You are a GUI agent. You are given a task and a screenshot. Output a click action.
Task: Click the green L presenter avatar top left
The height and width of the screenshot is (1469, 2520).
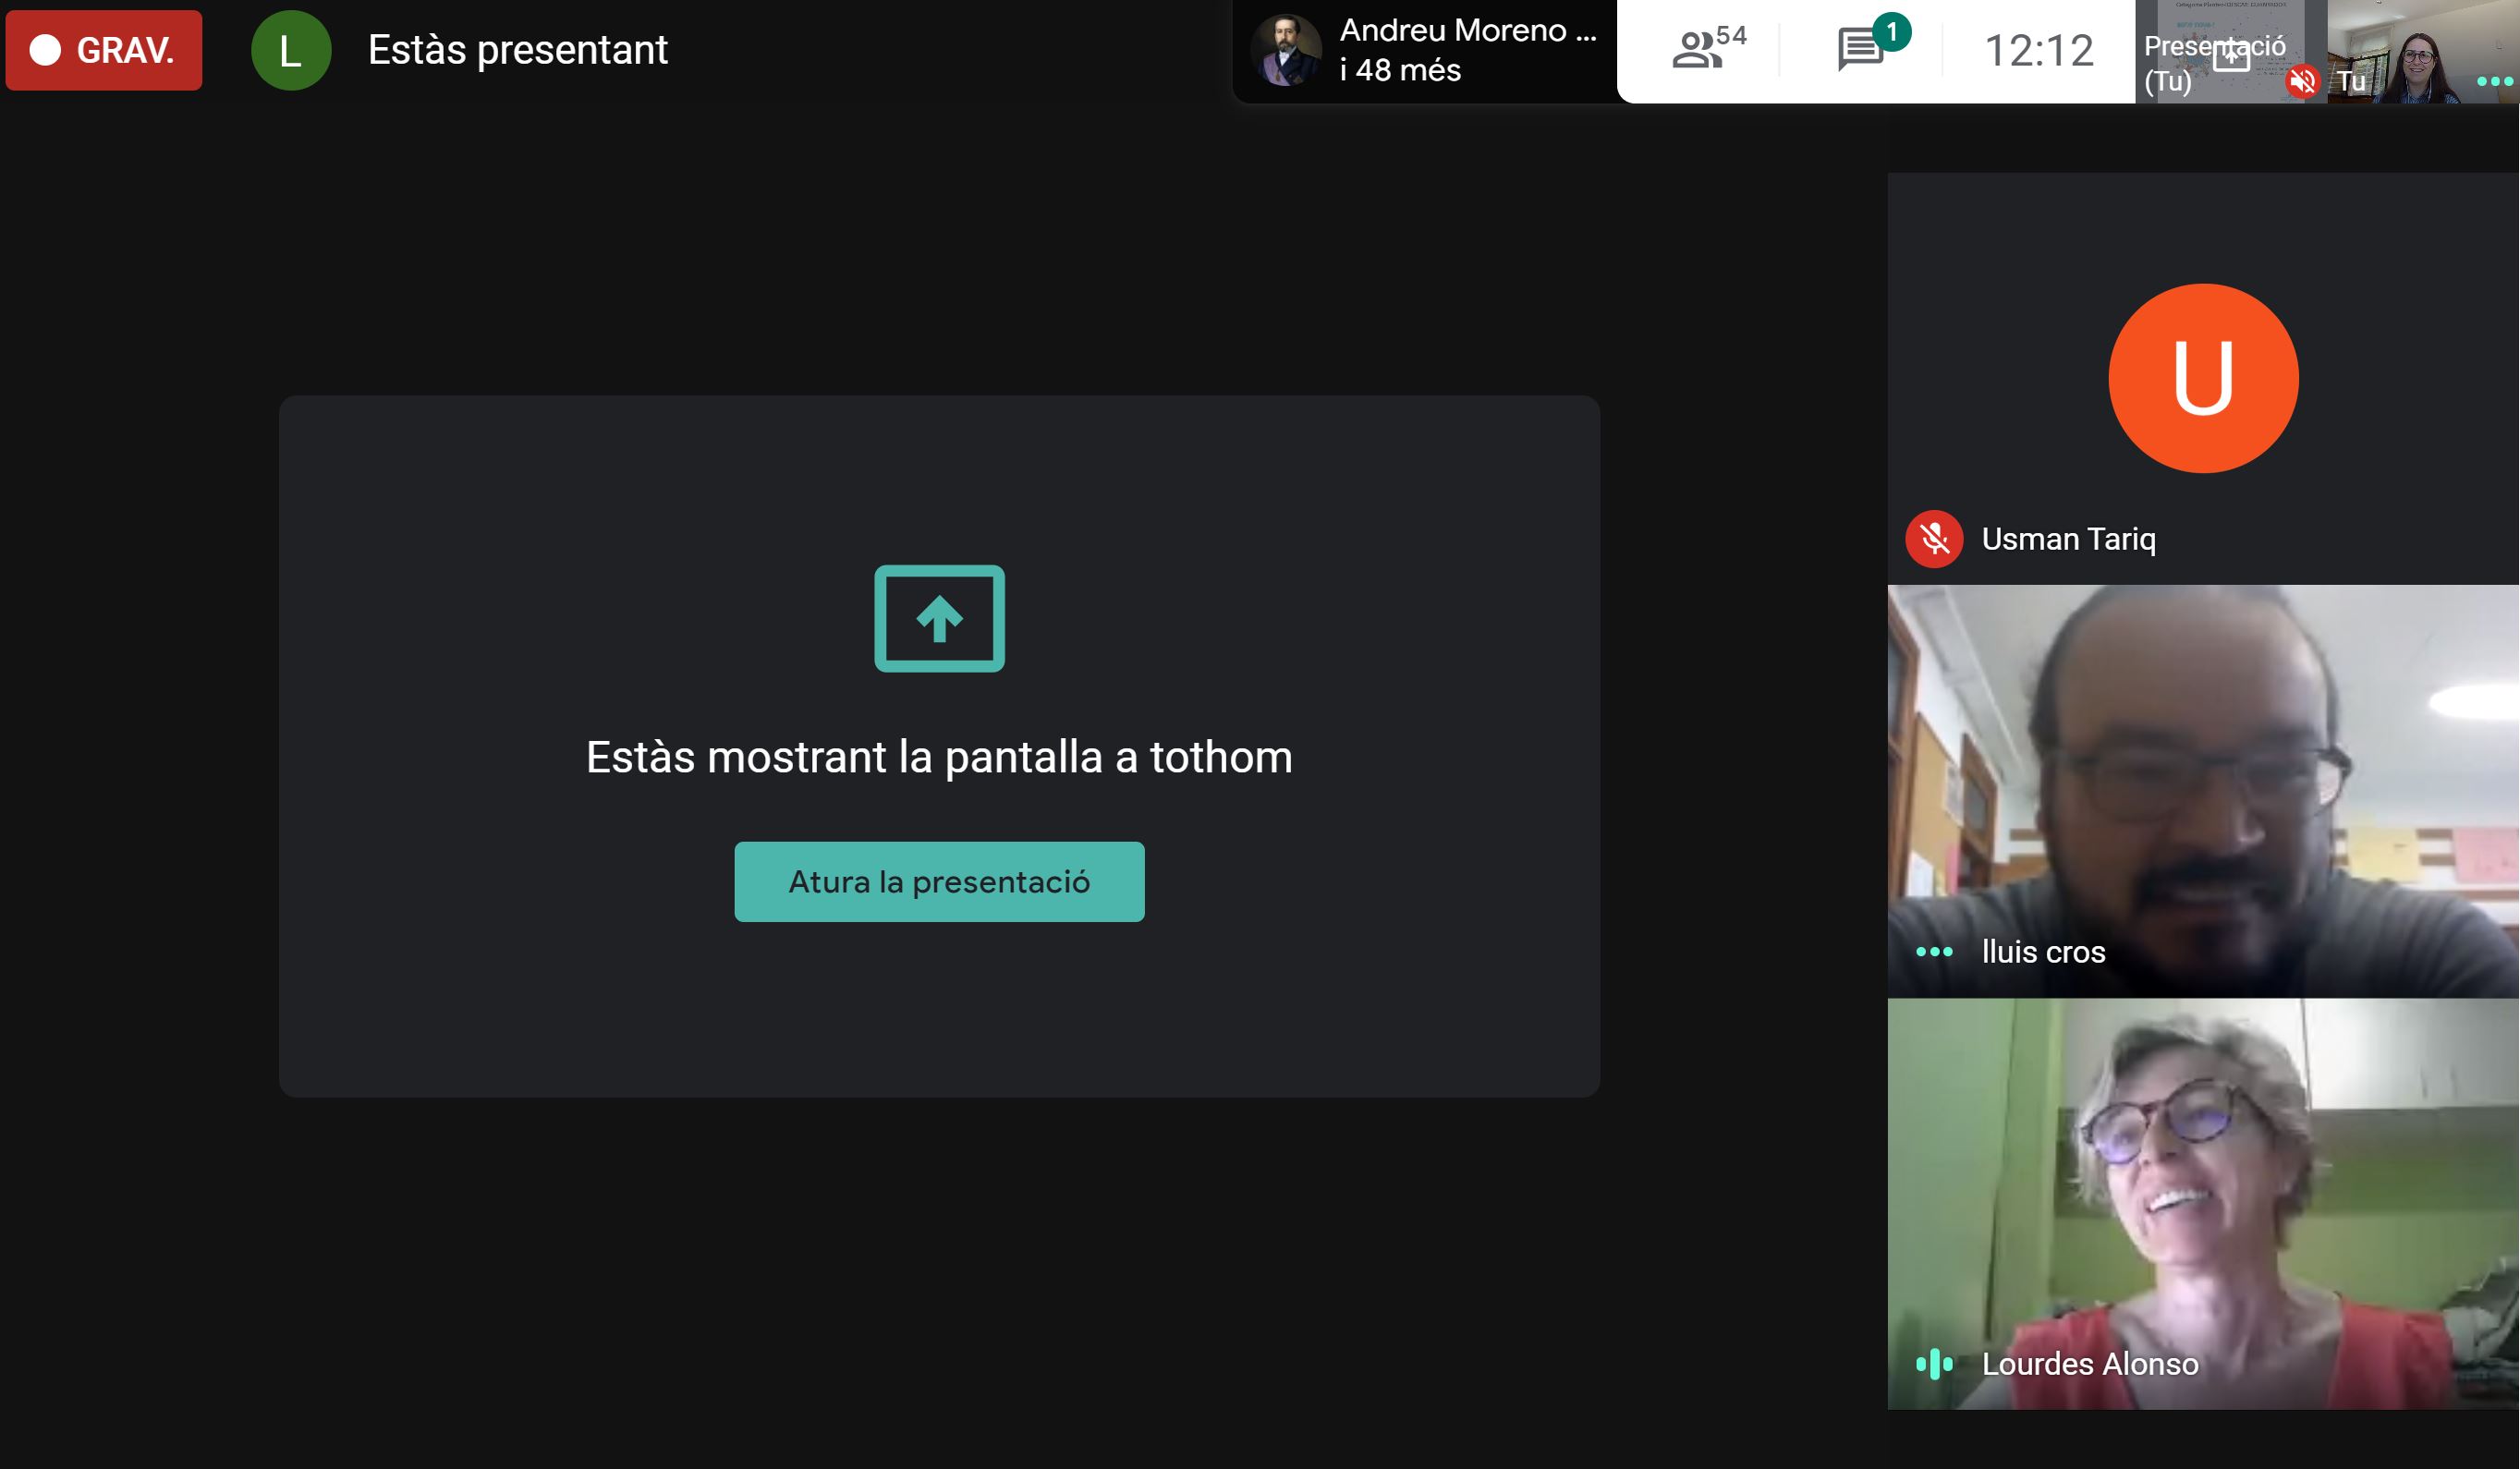291,48
